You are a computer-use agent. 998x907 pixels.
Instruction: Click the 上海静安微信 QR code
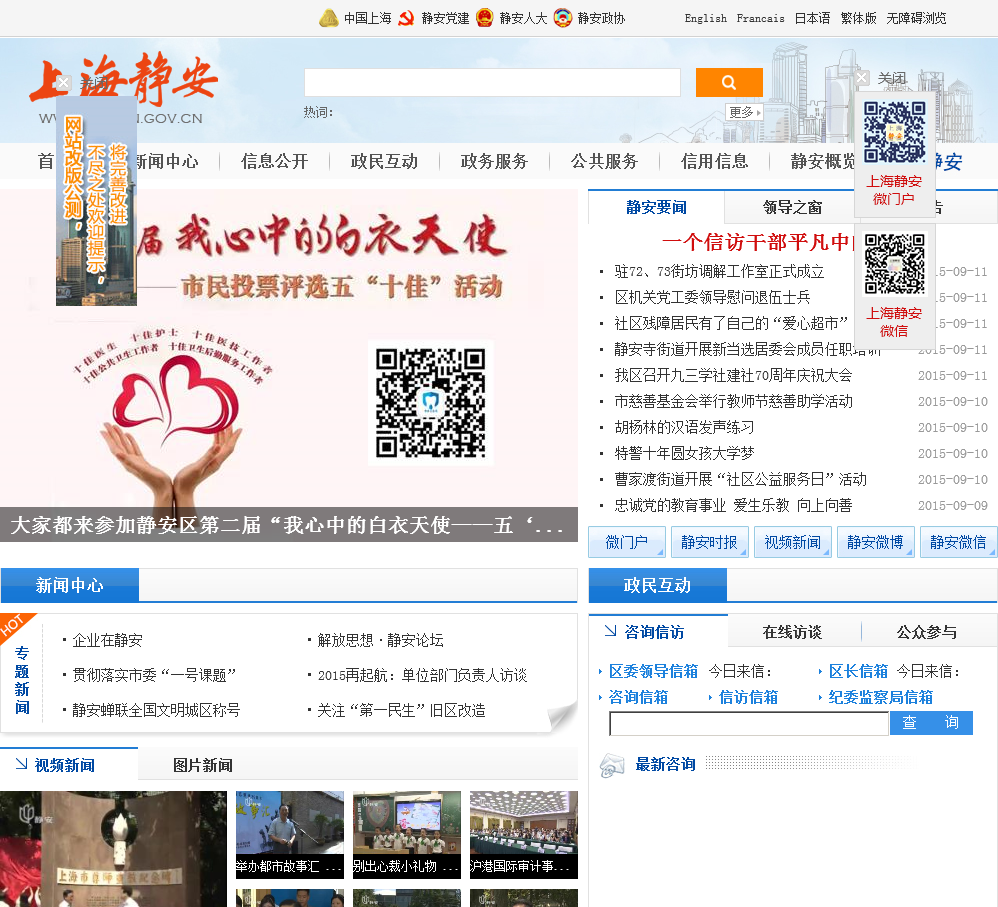click(x=894, y=264)
